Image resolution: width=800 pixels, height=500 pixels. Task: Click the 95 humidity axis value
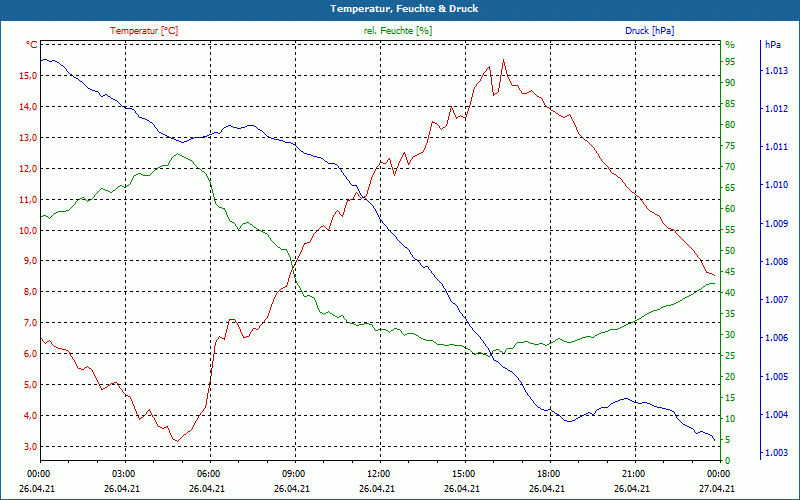730,62
